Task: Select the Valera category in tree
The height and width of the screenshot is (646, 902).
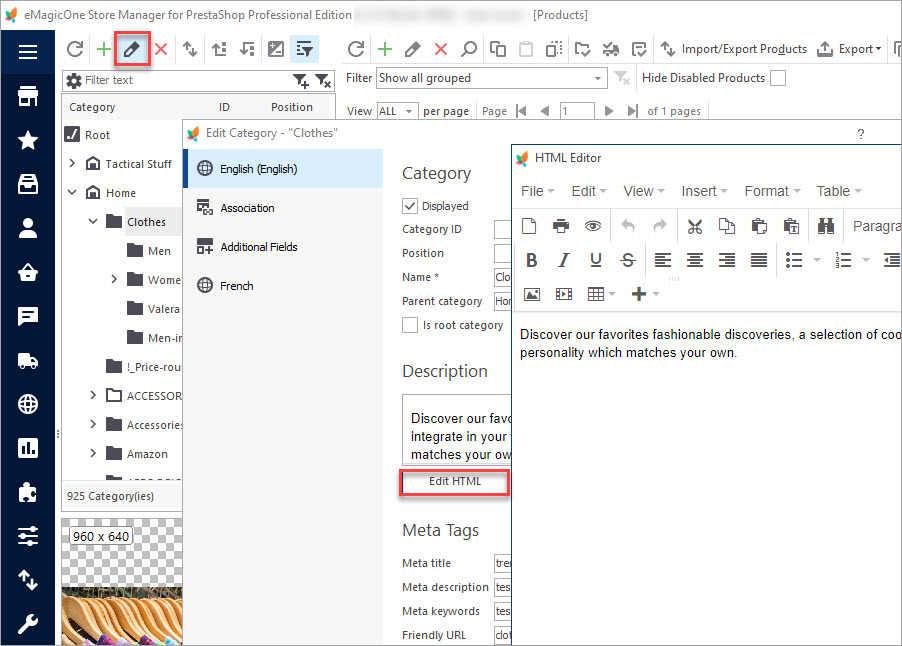Action: (x=163, y=309)
